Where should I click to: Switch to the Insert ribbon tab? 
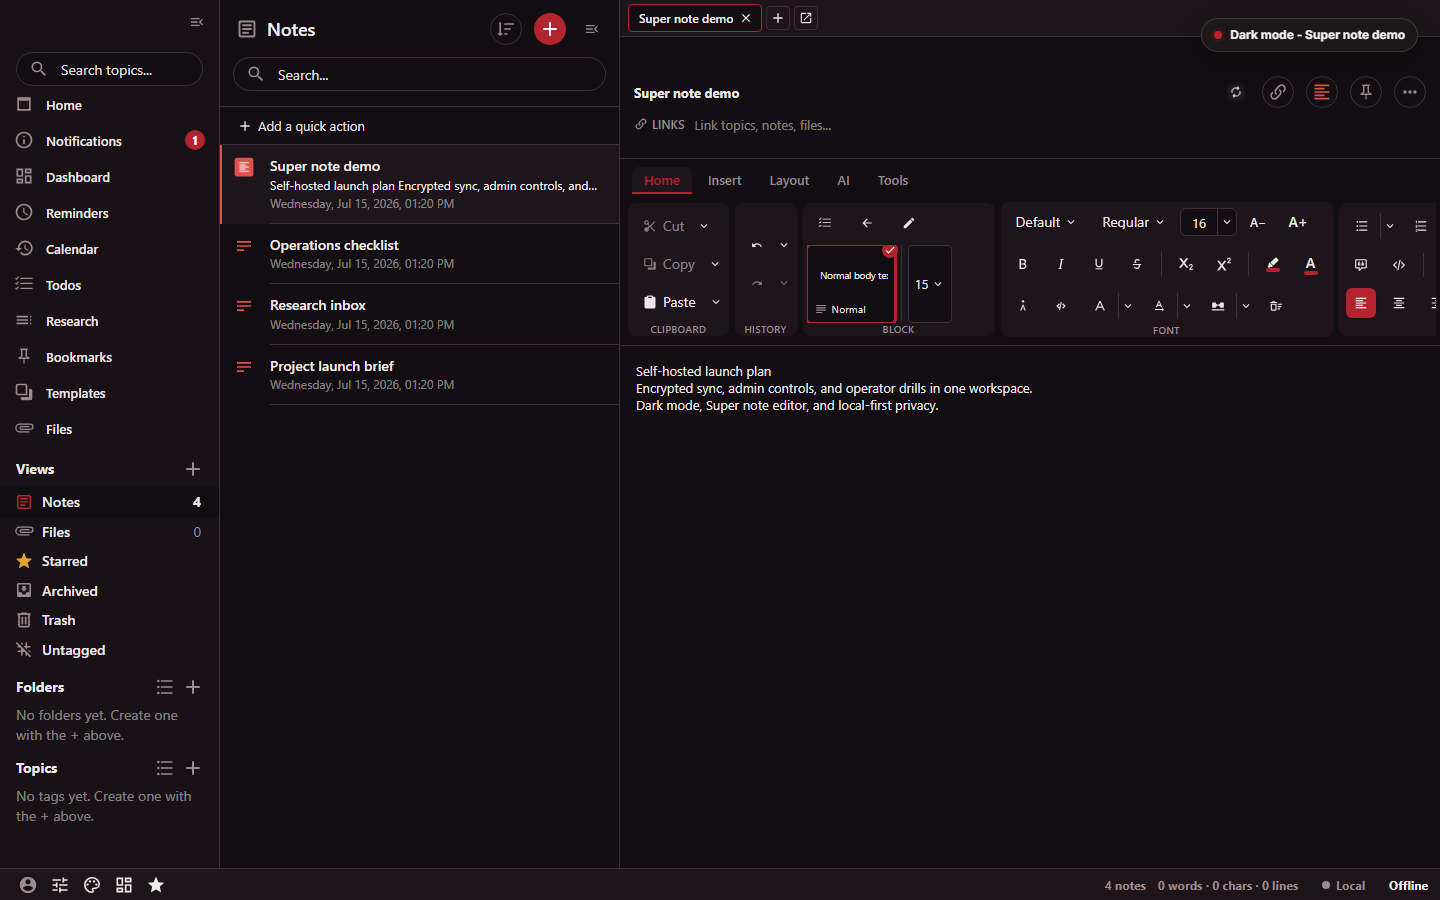coord(725,180)
